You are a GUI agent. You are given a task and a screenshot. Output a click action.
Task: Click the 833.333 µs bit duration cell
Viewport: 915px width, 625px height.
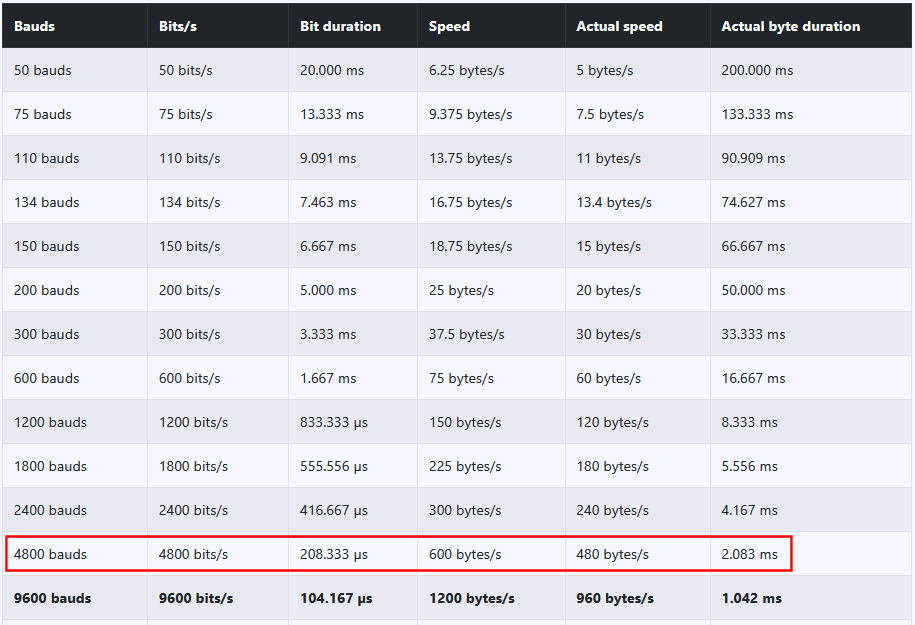(334, 422)
